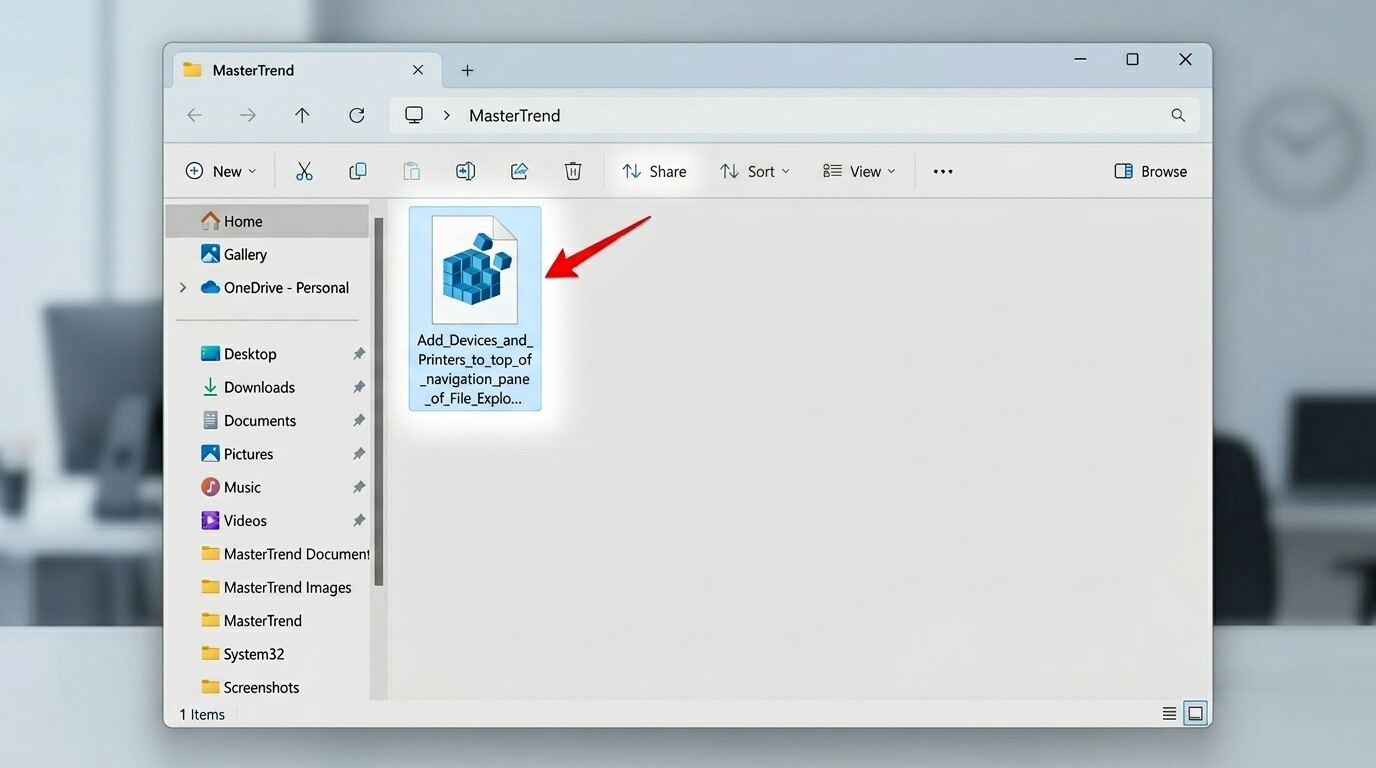Screen dimensions: 1376x768
Task: Open the View dropdown menu
Action: point(859,171)
